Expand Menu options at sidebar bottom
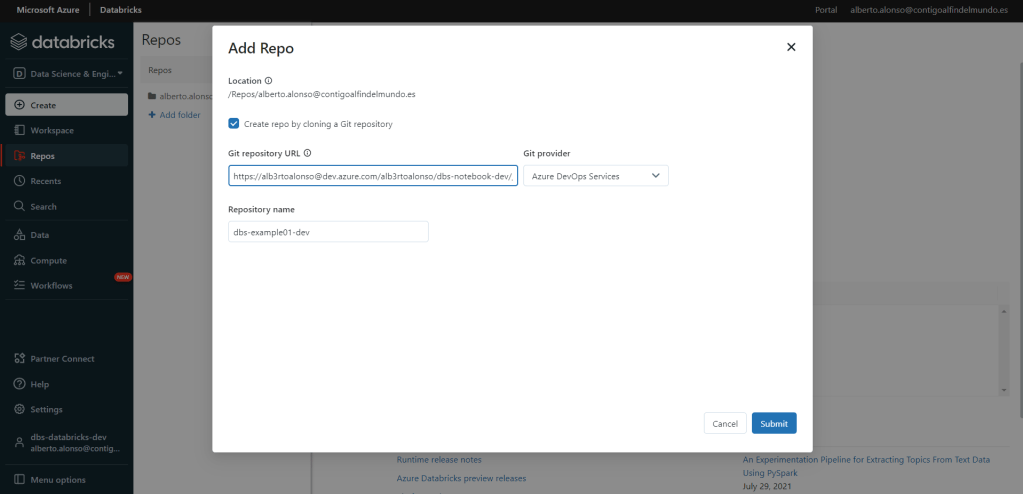This screenshot has height=494, width=1023. point(58,480)
